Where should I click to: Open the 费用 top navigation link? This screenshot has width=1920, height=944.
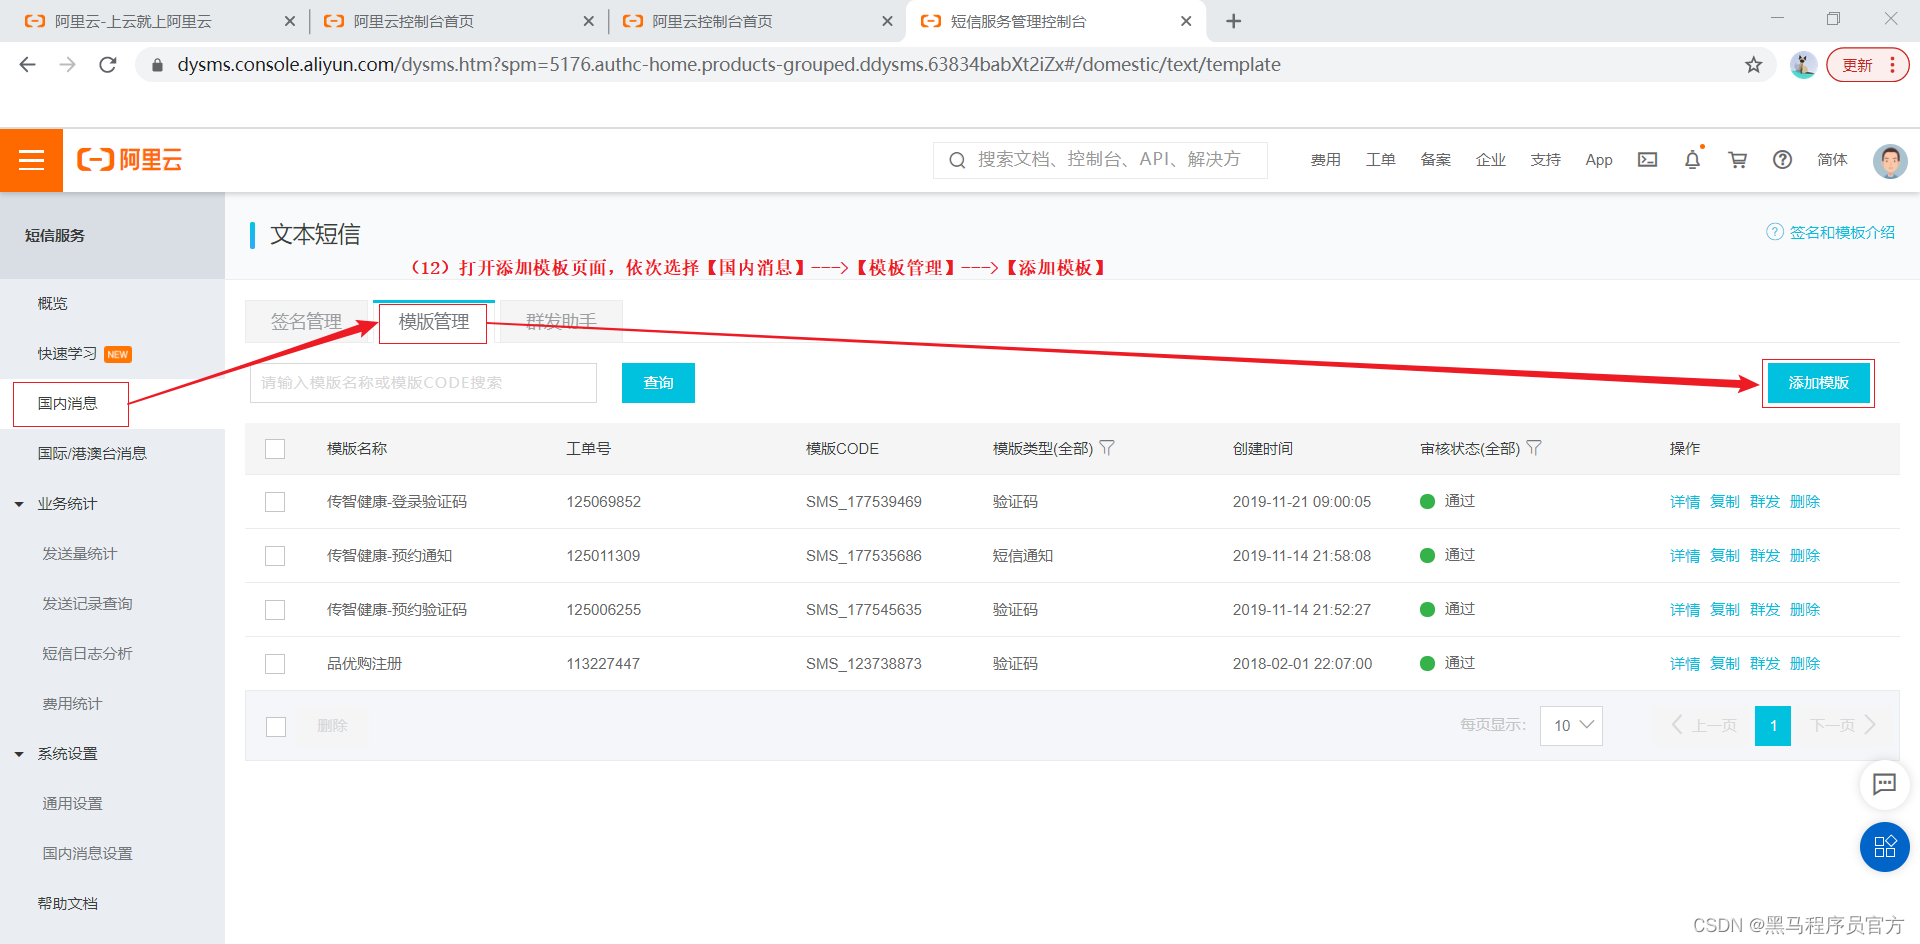tap(1326, 160)
